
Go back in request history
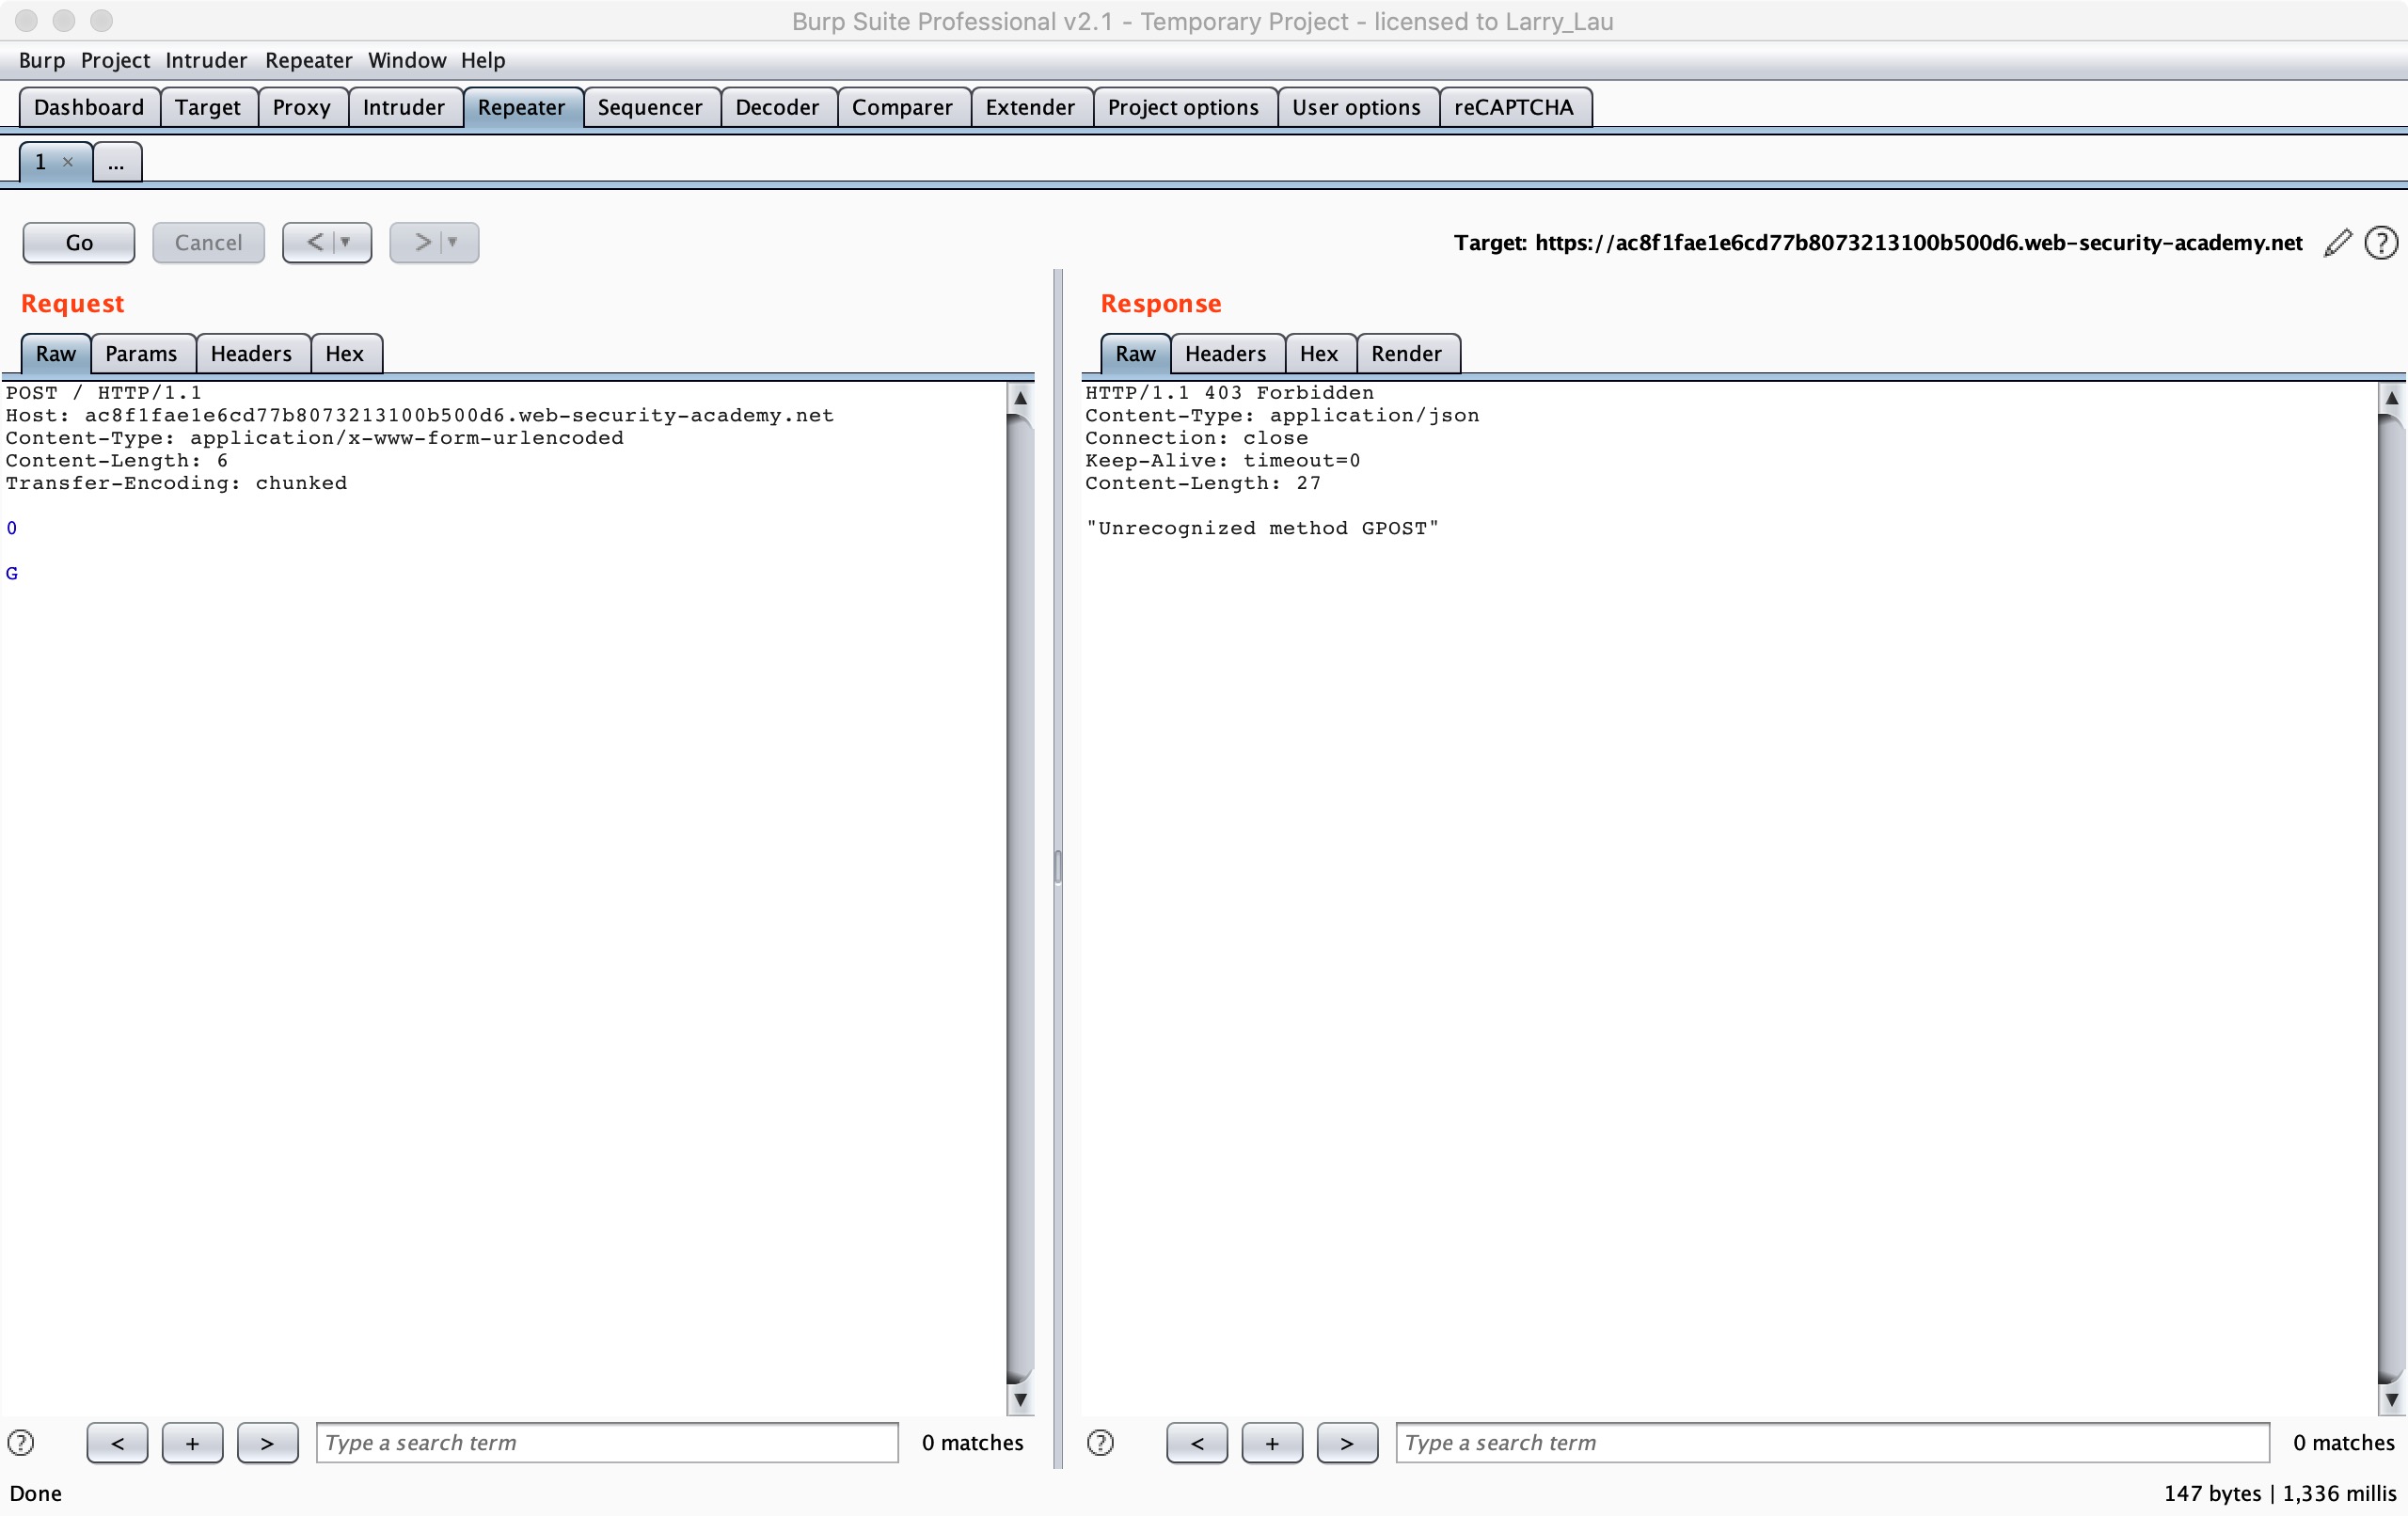point(314,243)
